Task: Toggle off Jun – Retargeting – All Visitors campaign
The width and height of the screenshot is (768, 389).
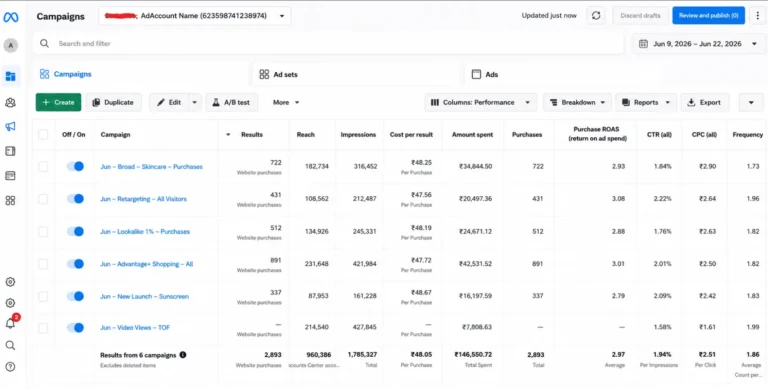Action: 75,199
